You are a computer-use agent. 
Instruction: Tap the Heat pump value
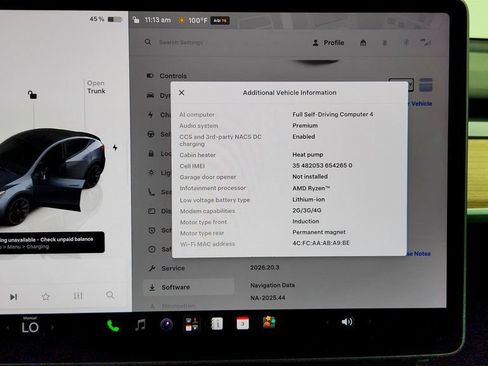(x=308, y=155)
